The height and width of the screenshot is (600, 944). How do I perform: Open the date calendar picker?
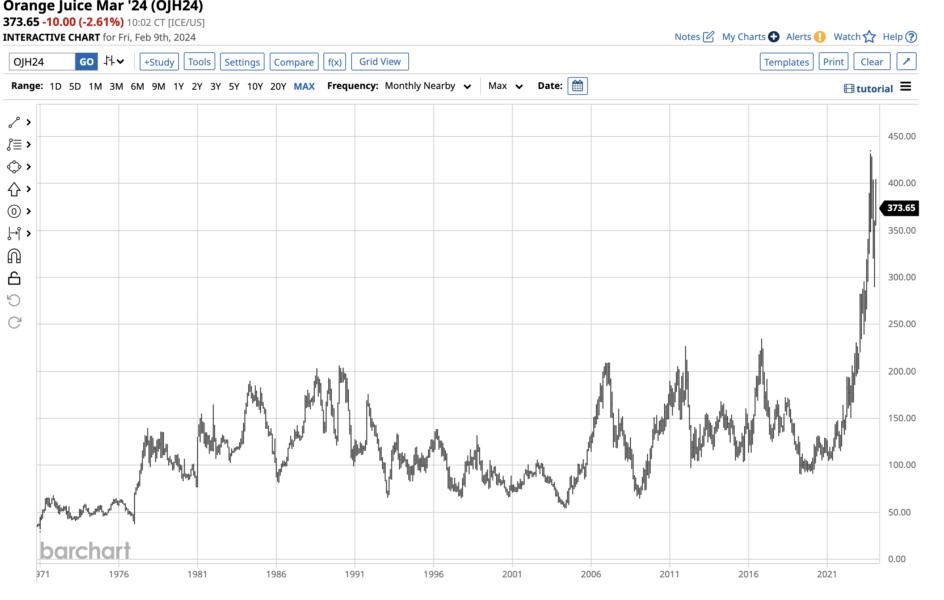pos(577,86)
